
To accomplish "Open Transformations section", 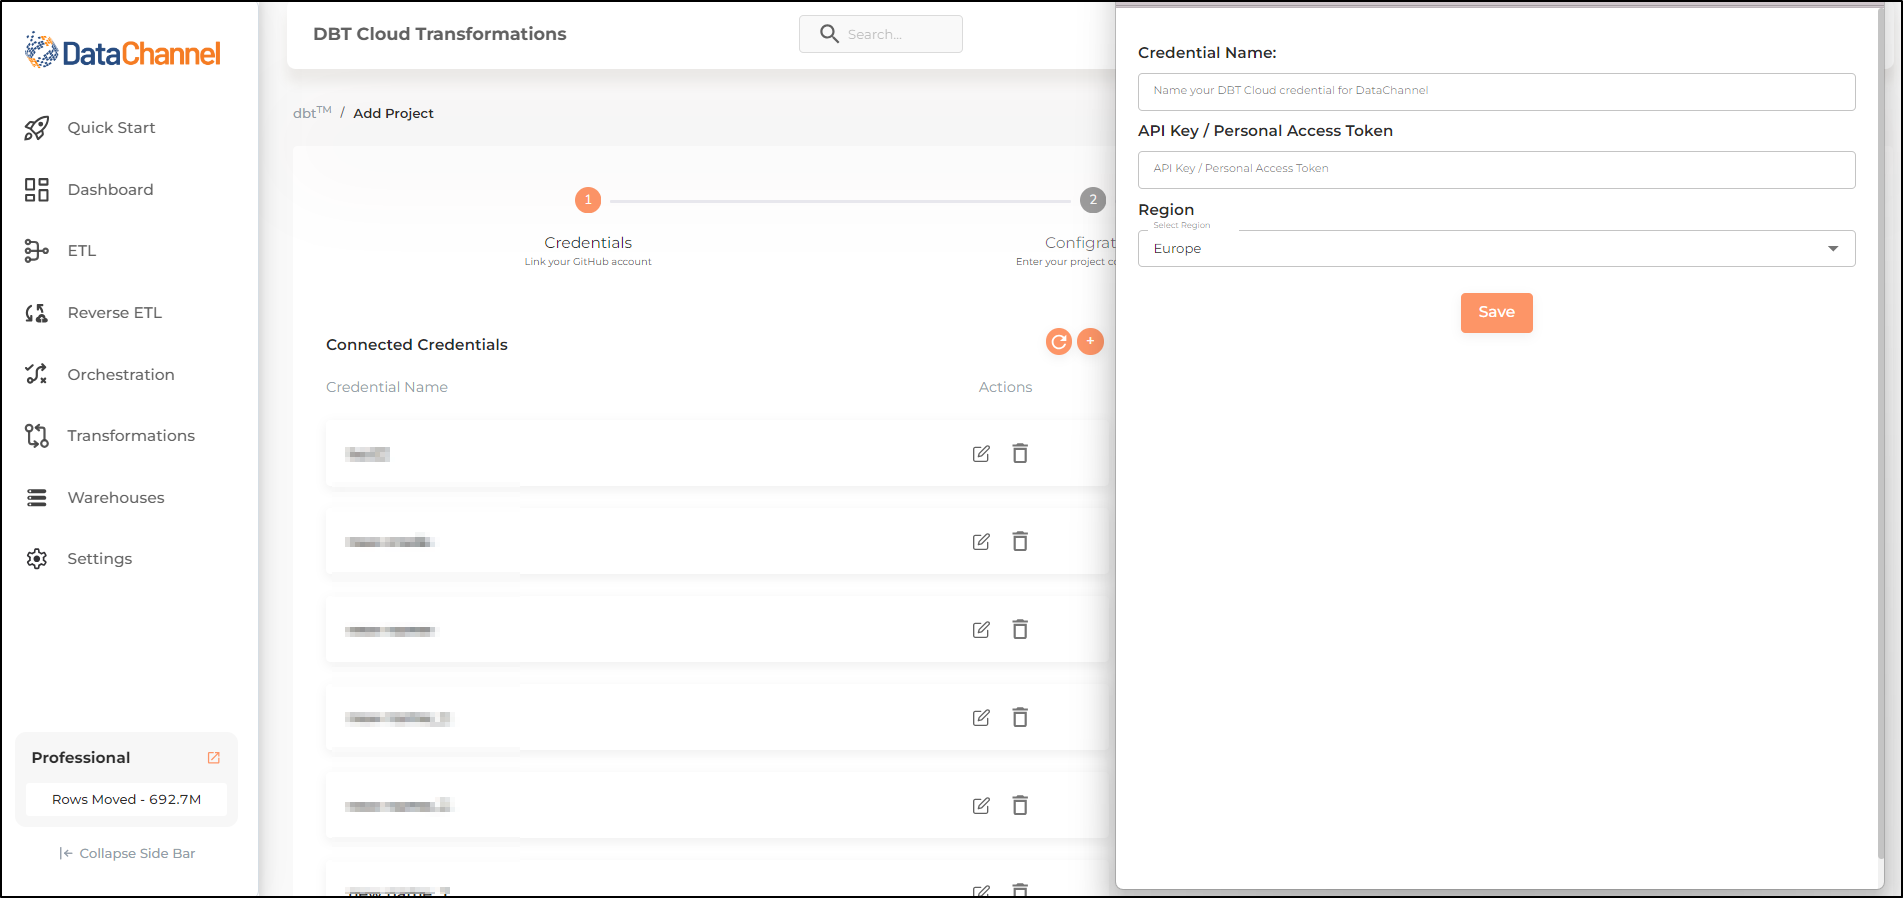I will (x=131, y=436).
